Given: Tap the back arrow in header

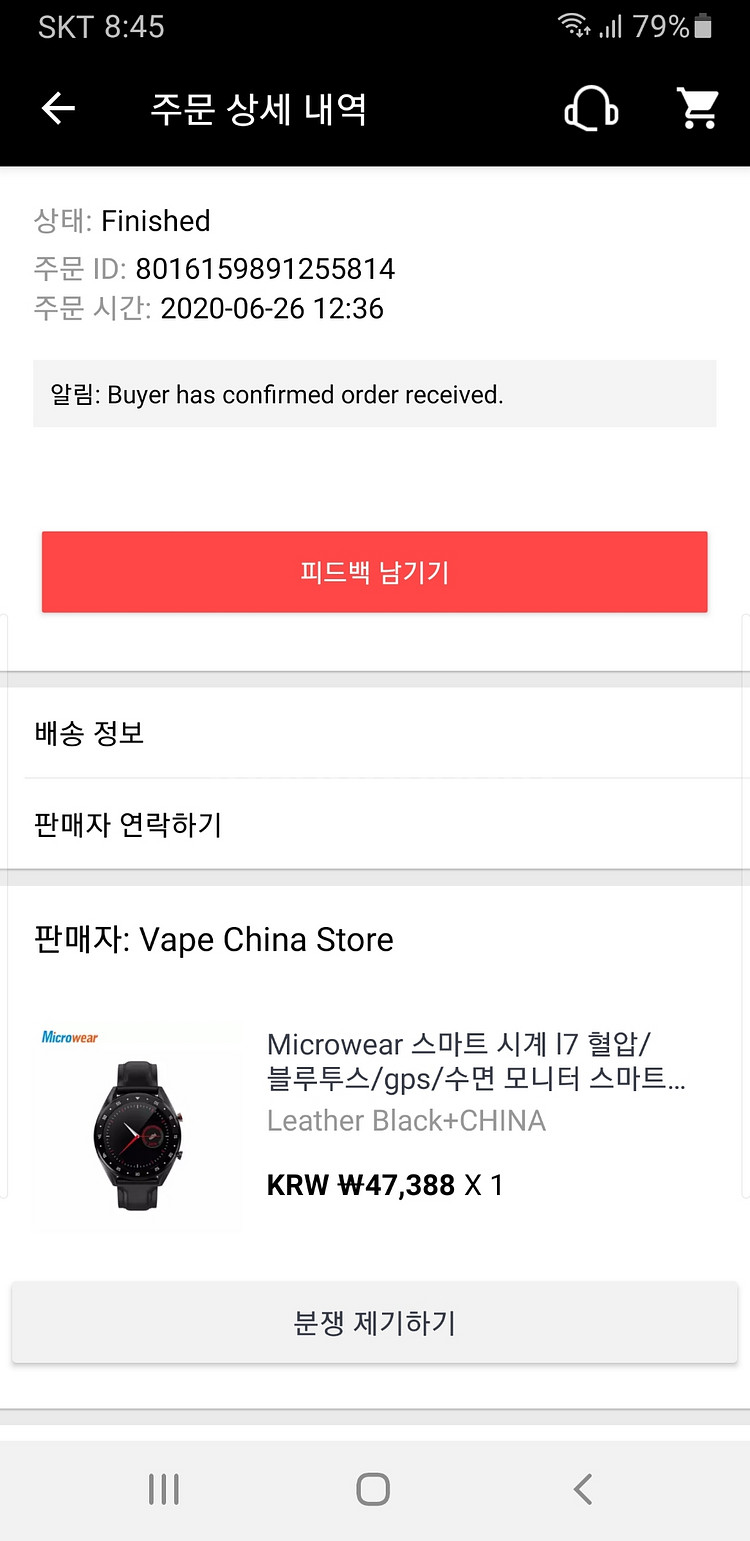Looking at the screenshot, I should pyautogui.click(x=58, y=108).
